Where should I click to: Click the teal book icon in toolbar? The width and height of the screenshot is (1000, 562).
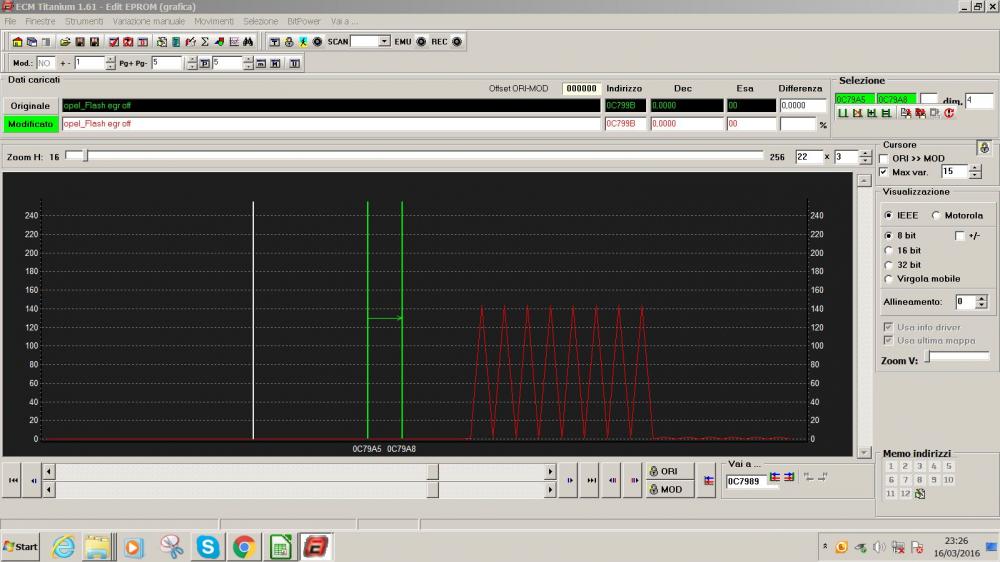coord(176,42)
